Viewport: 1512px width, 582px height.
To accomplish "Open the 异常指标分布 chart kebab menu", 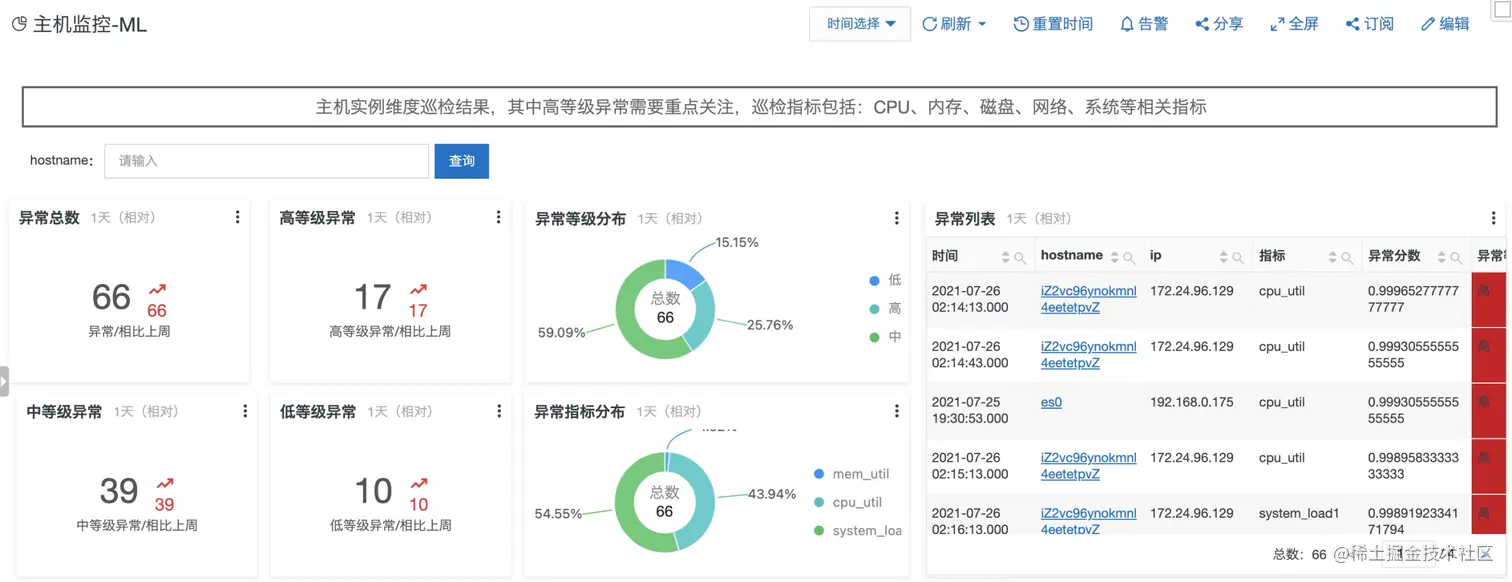I will [x=896, y=411].
